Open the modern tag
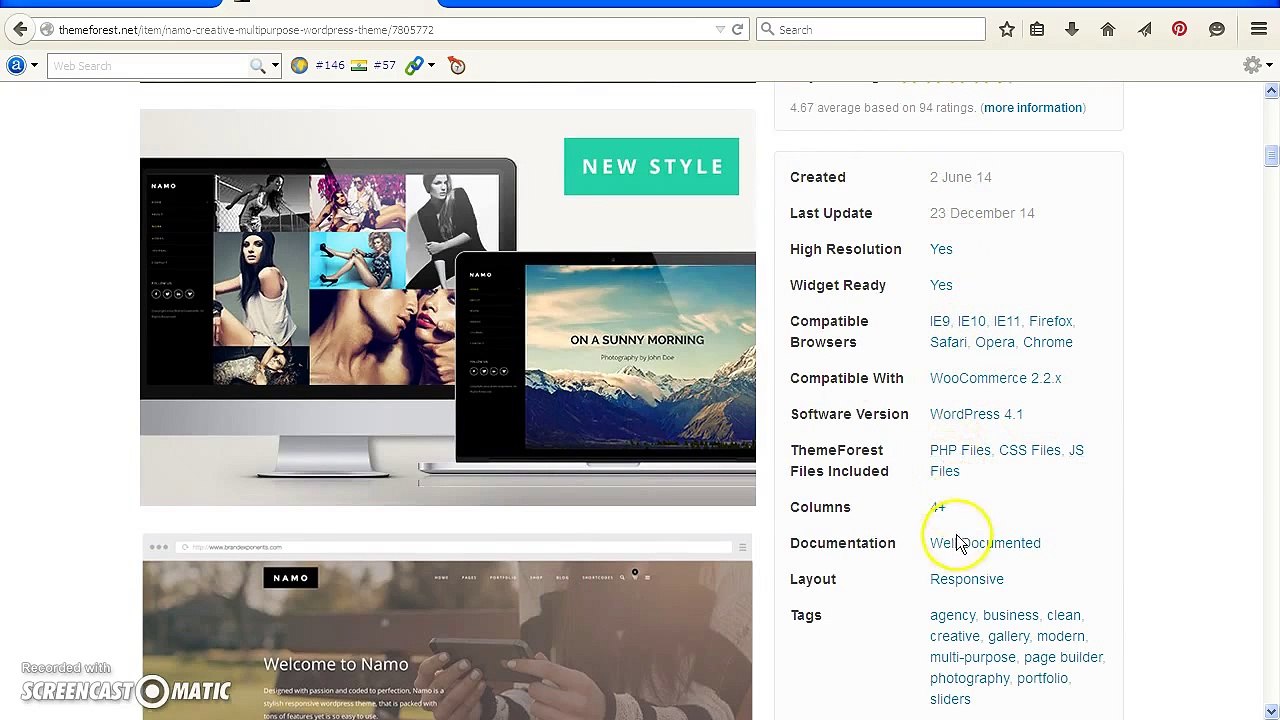Viewport: 1280px width, 720px height. coord(1060,636)
